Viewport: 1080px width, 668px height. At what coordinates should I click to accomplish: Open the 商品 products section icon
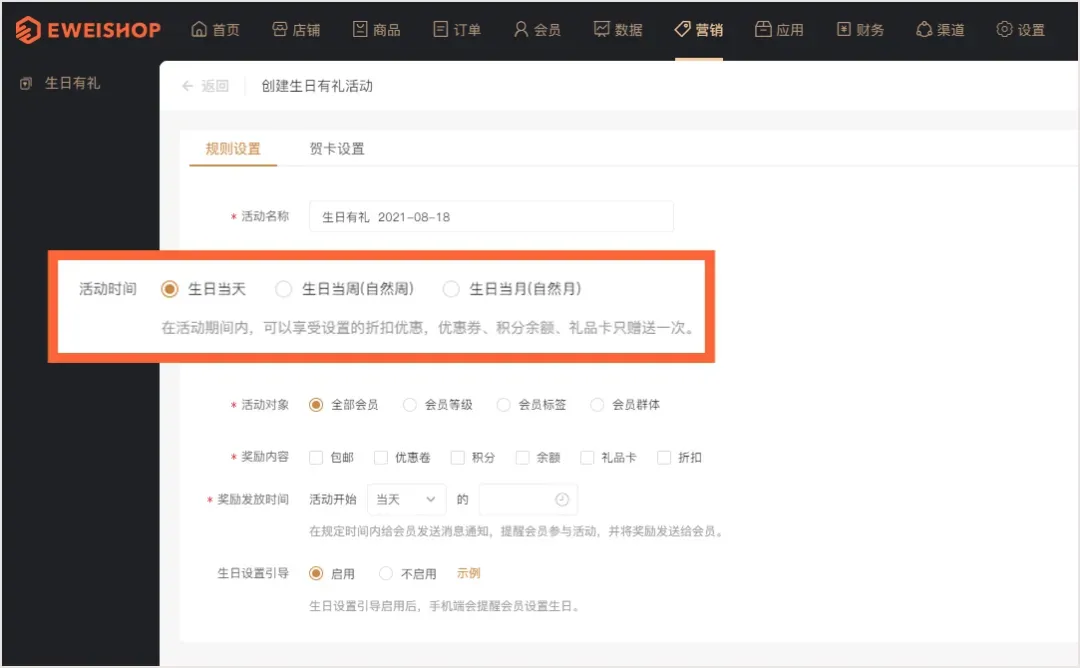coord(361,29)
